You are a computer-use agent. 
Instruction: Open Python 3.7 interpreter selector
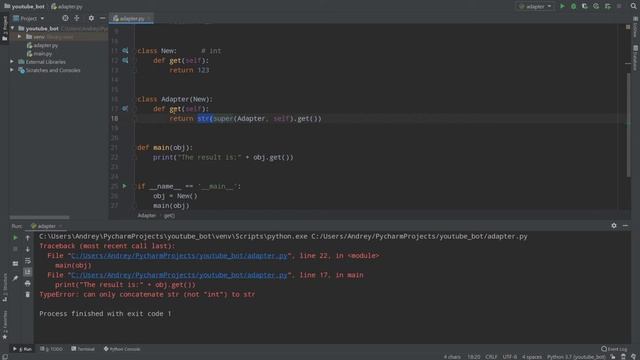(x=576, y=357)
